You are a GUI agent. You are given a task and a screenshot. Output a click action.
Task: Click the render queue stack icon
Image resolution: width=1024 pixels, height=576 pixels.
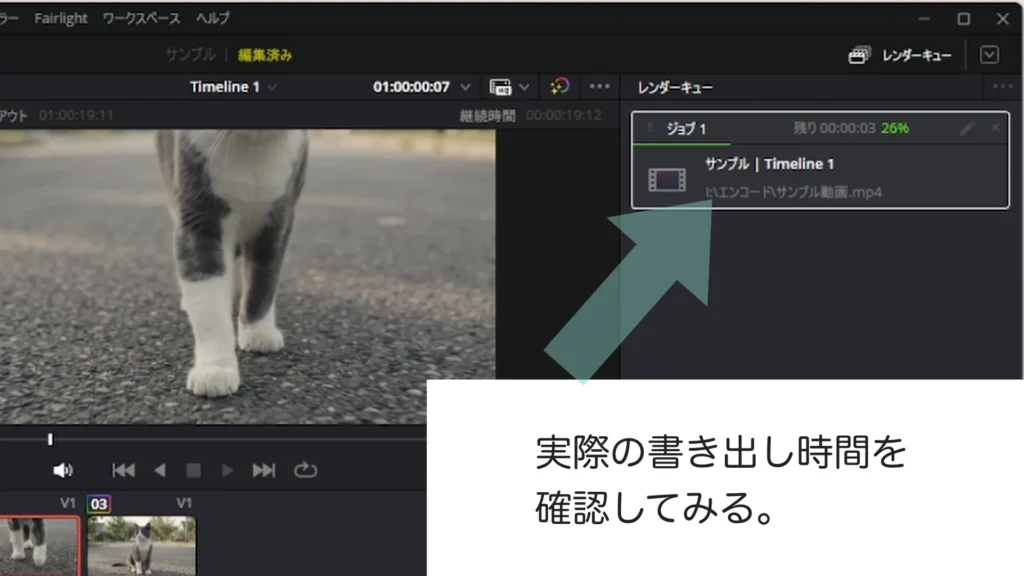point(859,56)
